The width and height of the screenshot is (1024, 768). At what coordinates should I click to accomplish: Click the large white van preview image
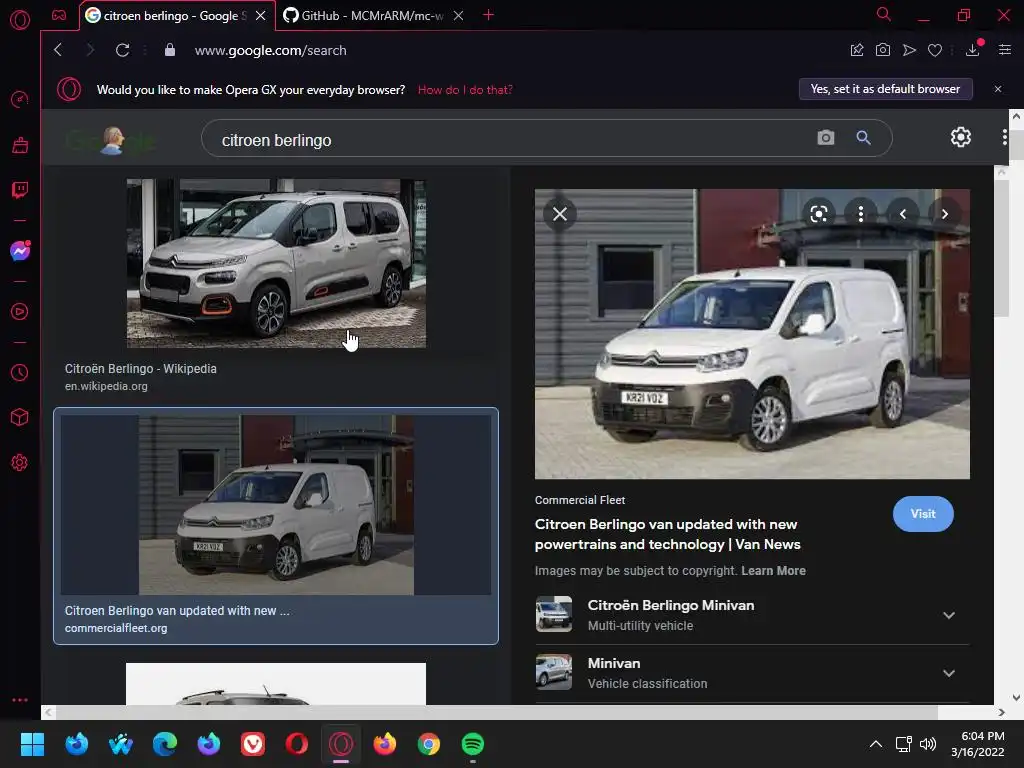point(752,334)
